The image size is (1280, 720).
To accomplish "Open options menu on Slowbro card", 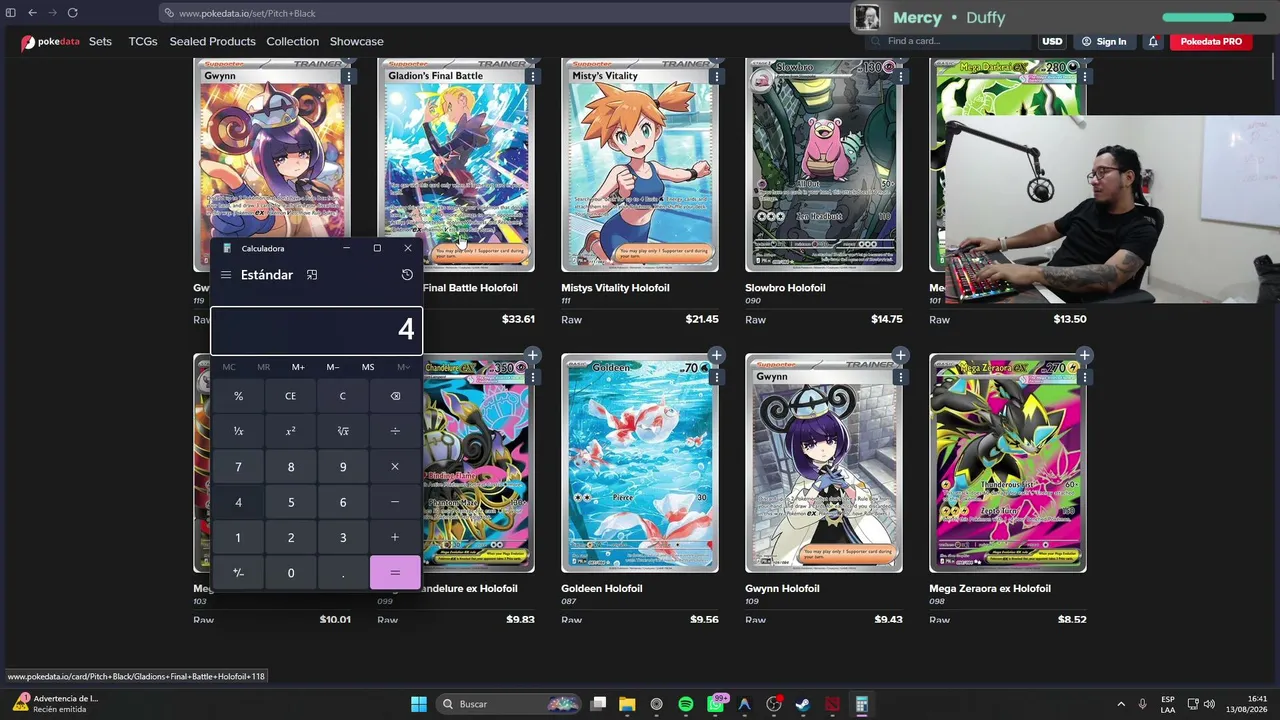I will coord(901,76).
